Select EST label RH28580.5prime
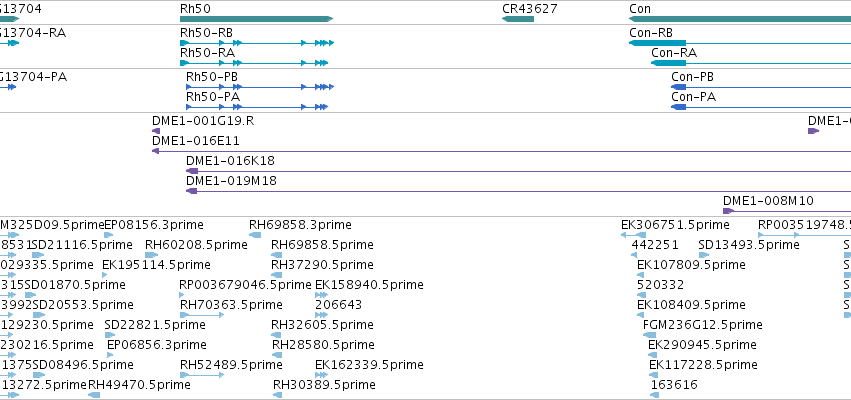Image resolution: width=851 pixels, height=400 pixels. click(324, 345)
